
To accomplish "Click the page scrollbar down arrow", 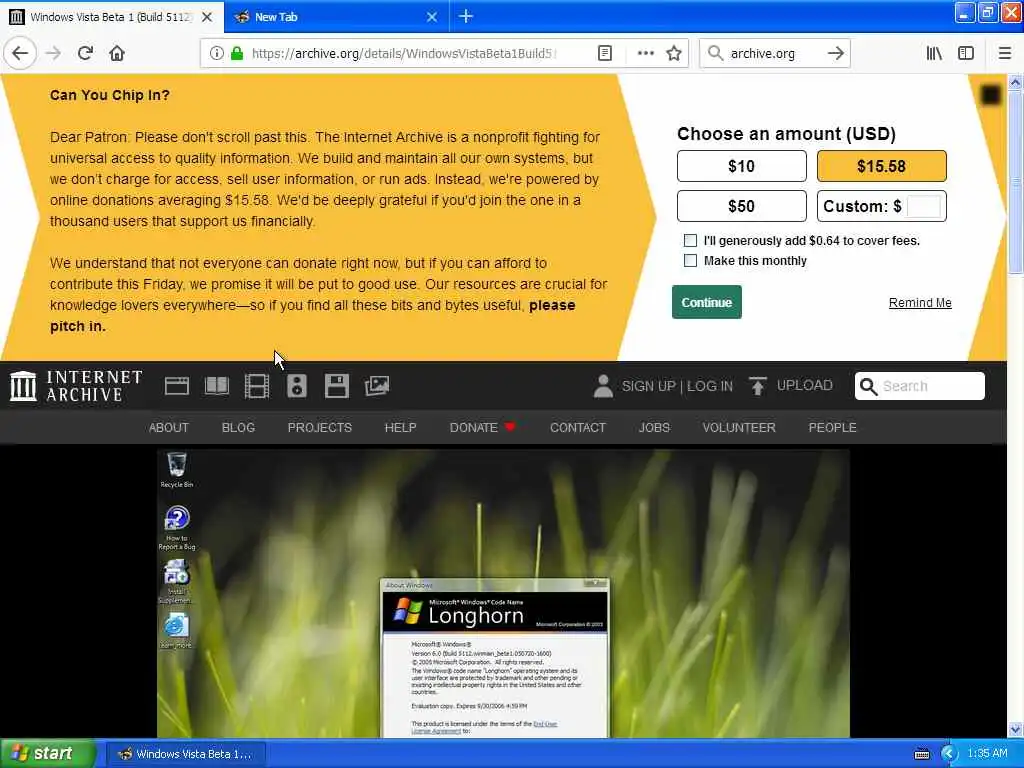I will tap(1015, 729).
